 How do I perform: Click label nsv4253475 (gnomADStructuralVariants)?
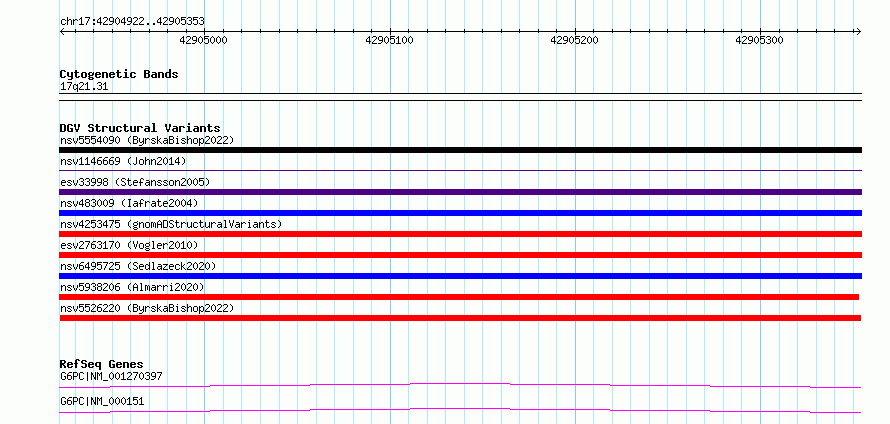[171, 224]
